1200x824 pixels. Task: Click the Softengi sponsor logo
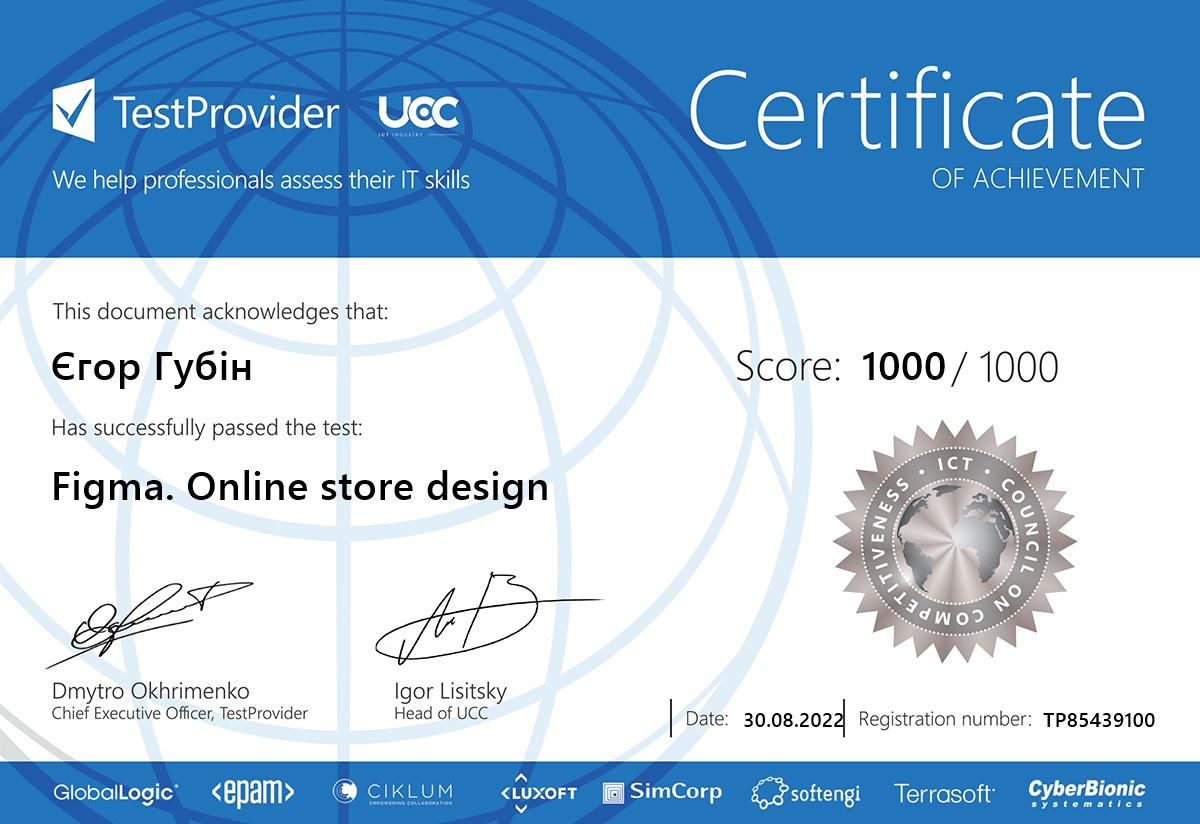(806, 793)
